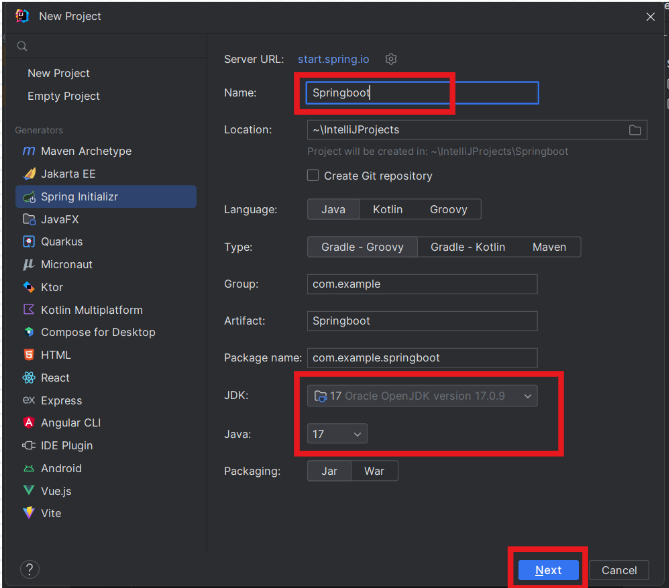
Task: Click the Name input field
Action: tap(422, 93)
